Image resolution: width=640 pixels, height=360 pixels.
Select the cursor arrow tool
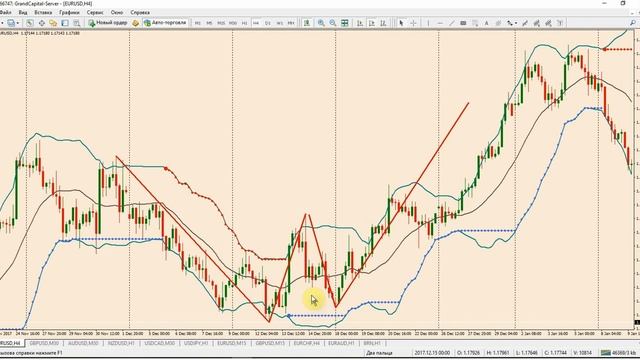401,23
